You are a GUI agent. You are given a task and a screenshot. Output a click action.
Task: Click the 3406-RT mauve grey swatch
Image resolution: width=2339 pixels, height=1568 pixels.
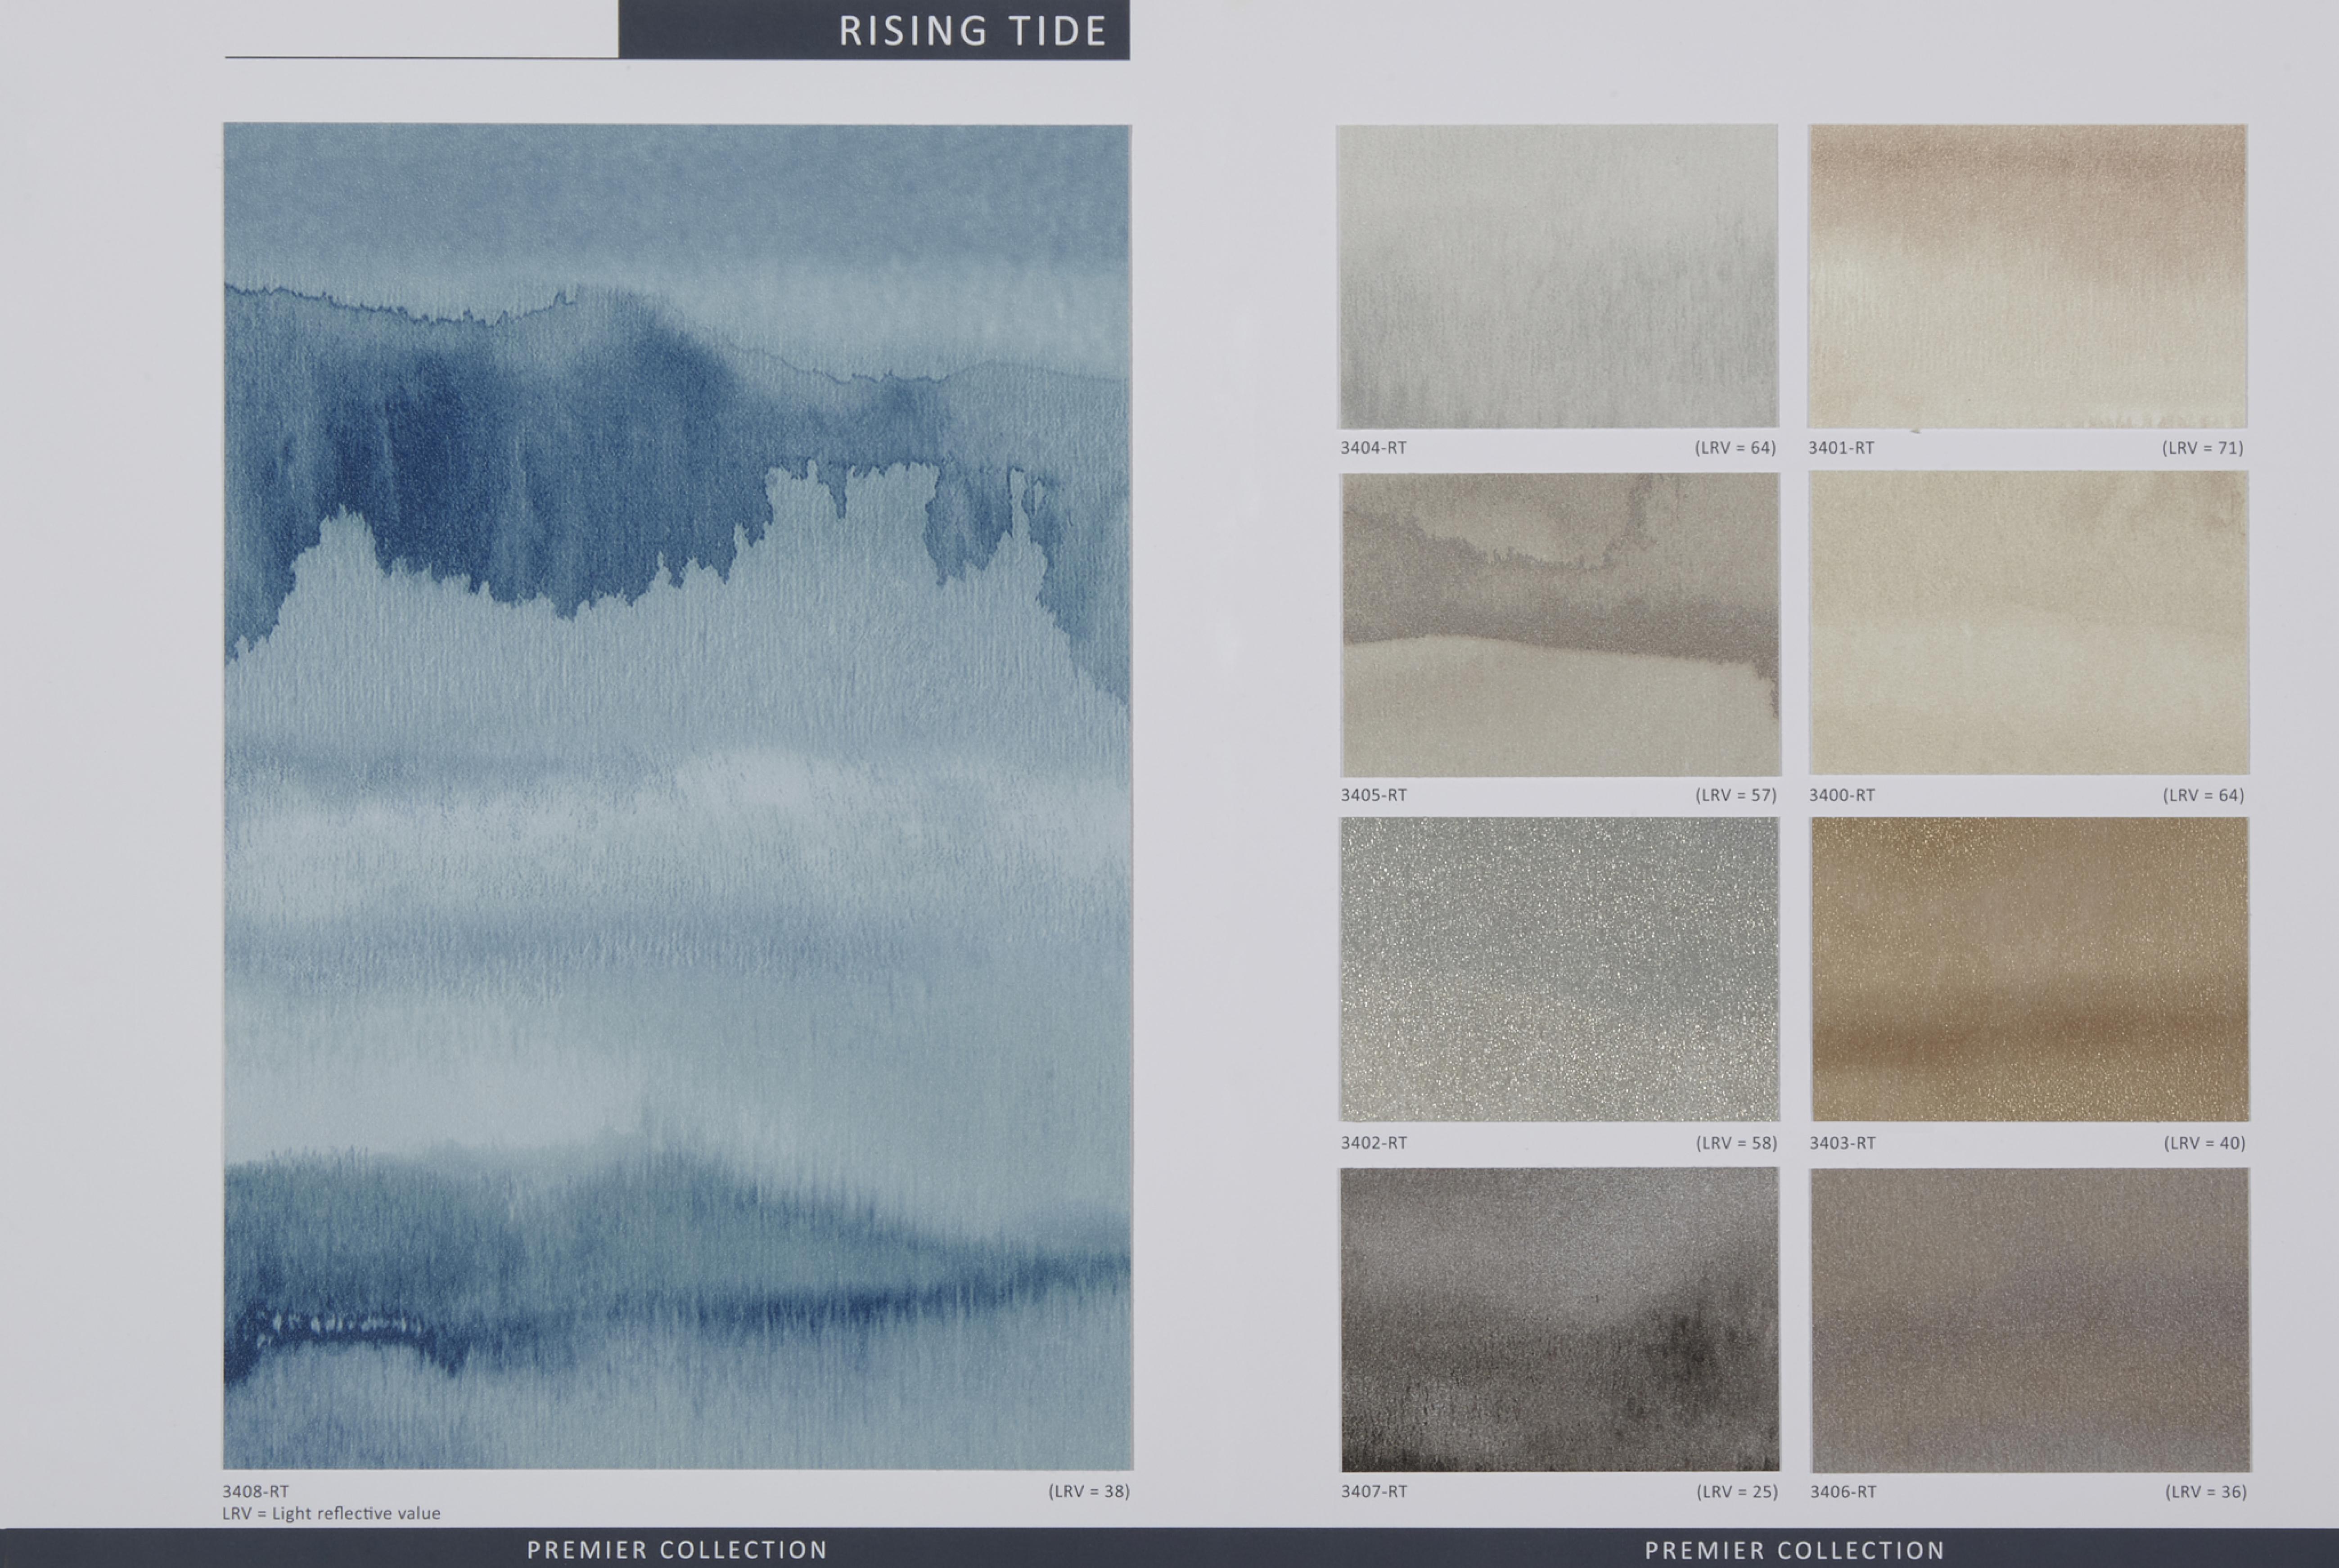(2030, 1319)
